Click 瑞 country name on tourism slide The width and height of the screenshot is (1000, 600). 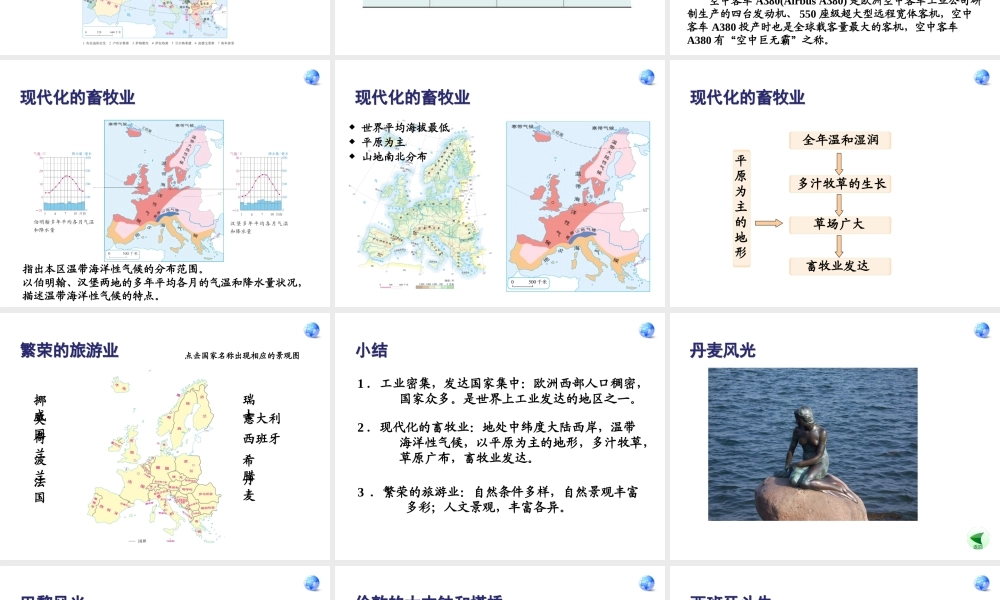(249, 399)
